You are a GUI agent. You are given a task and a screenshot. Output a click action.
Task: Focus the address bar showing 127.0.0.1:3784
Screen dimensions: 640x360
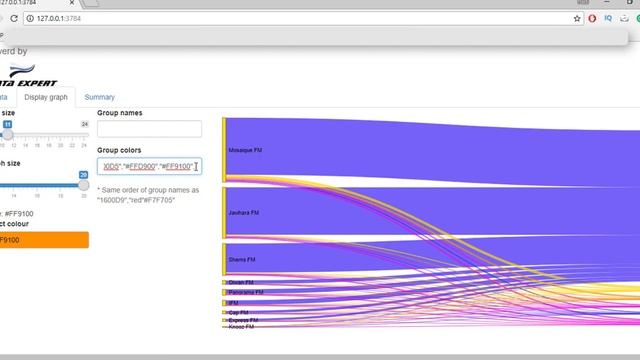[302, 18]
